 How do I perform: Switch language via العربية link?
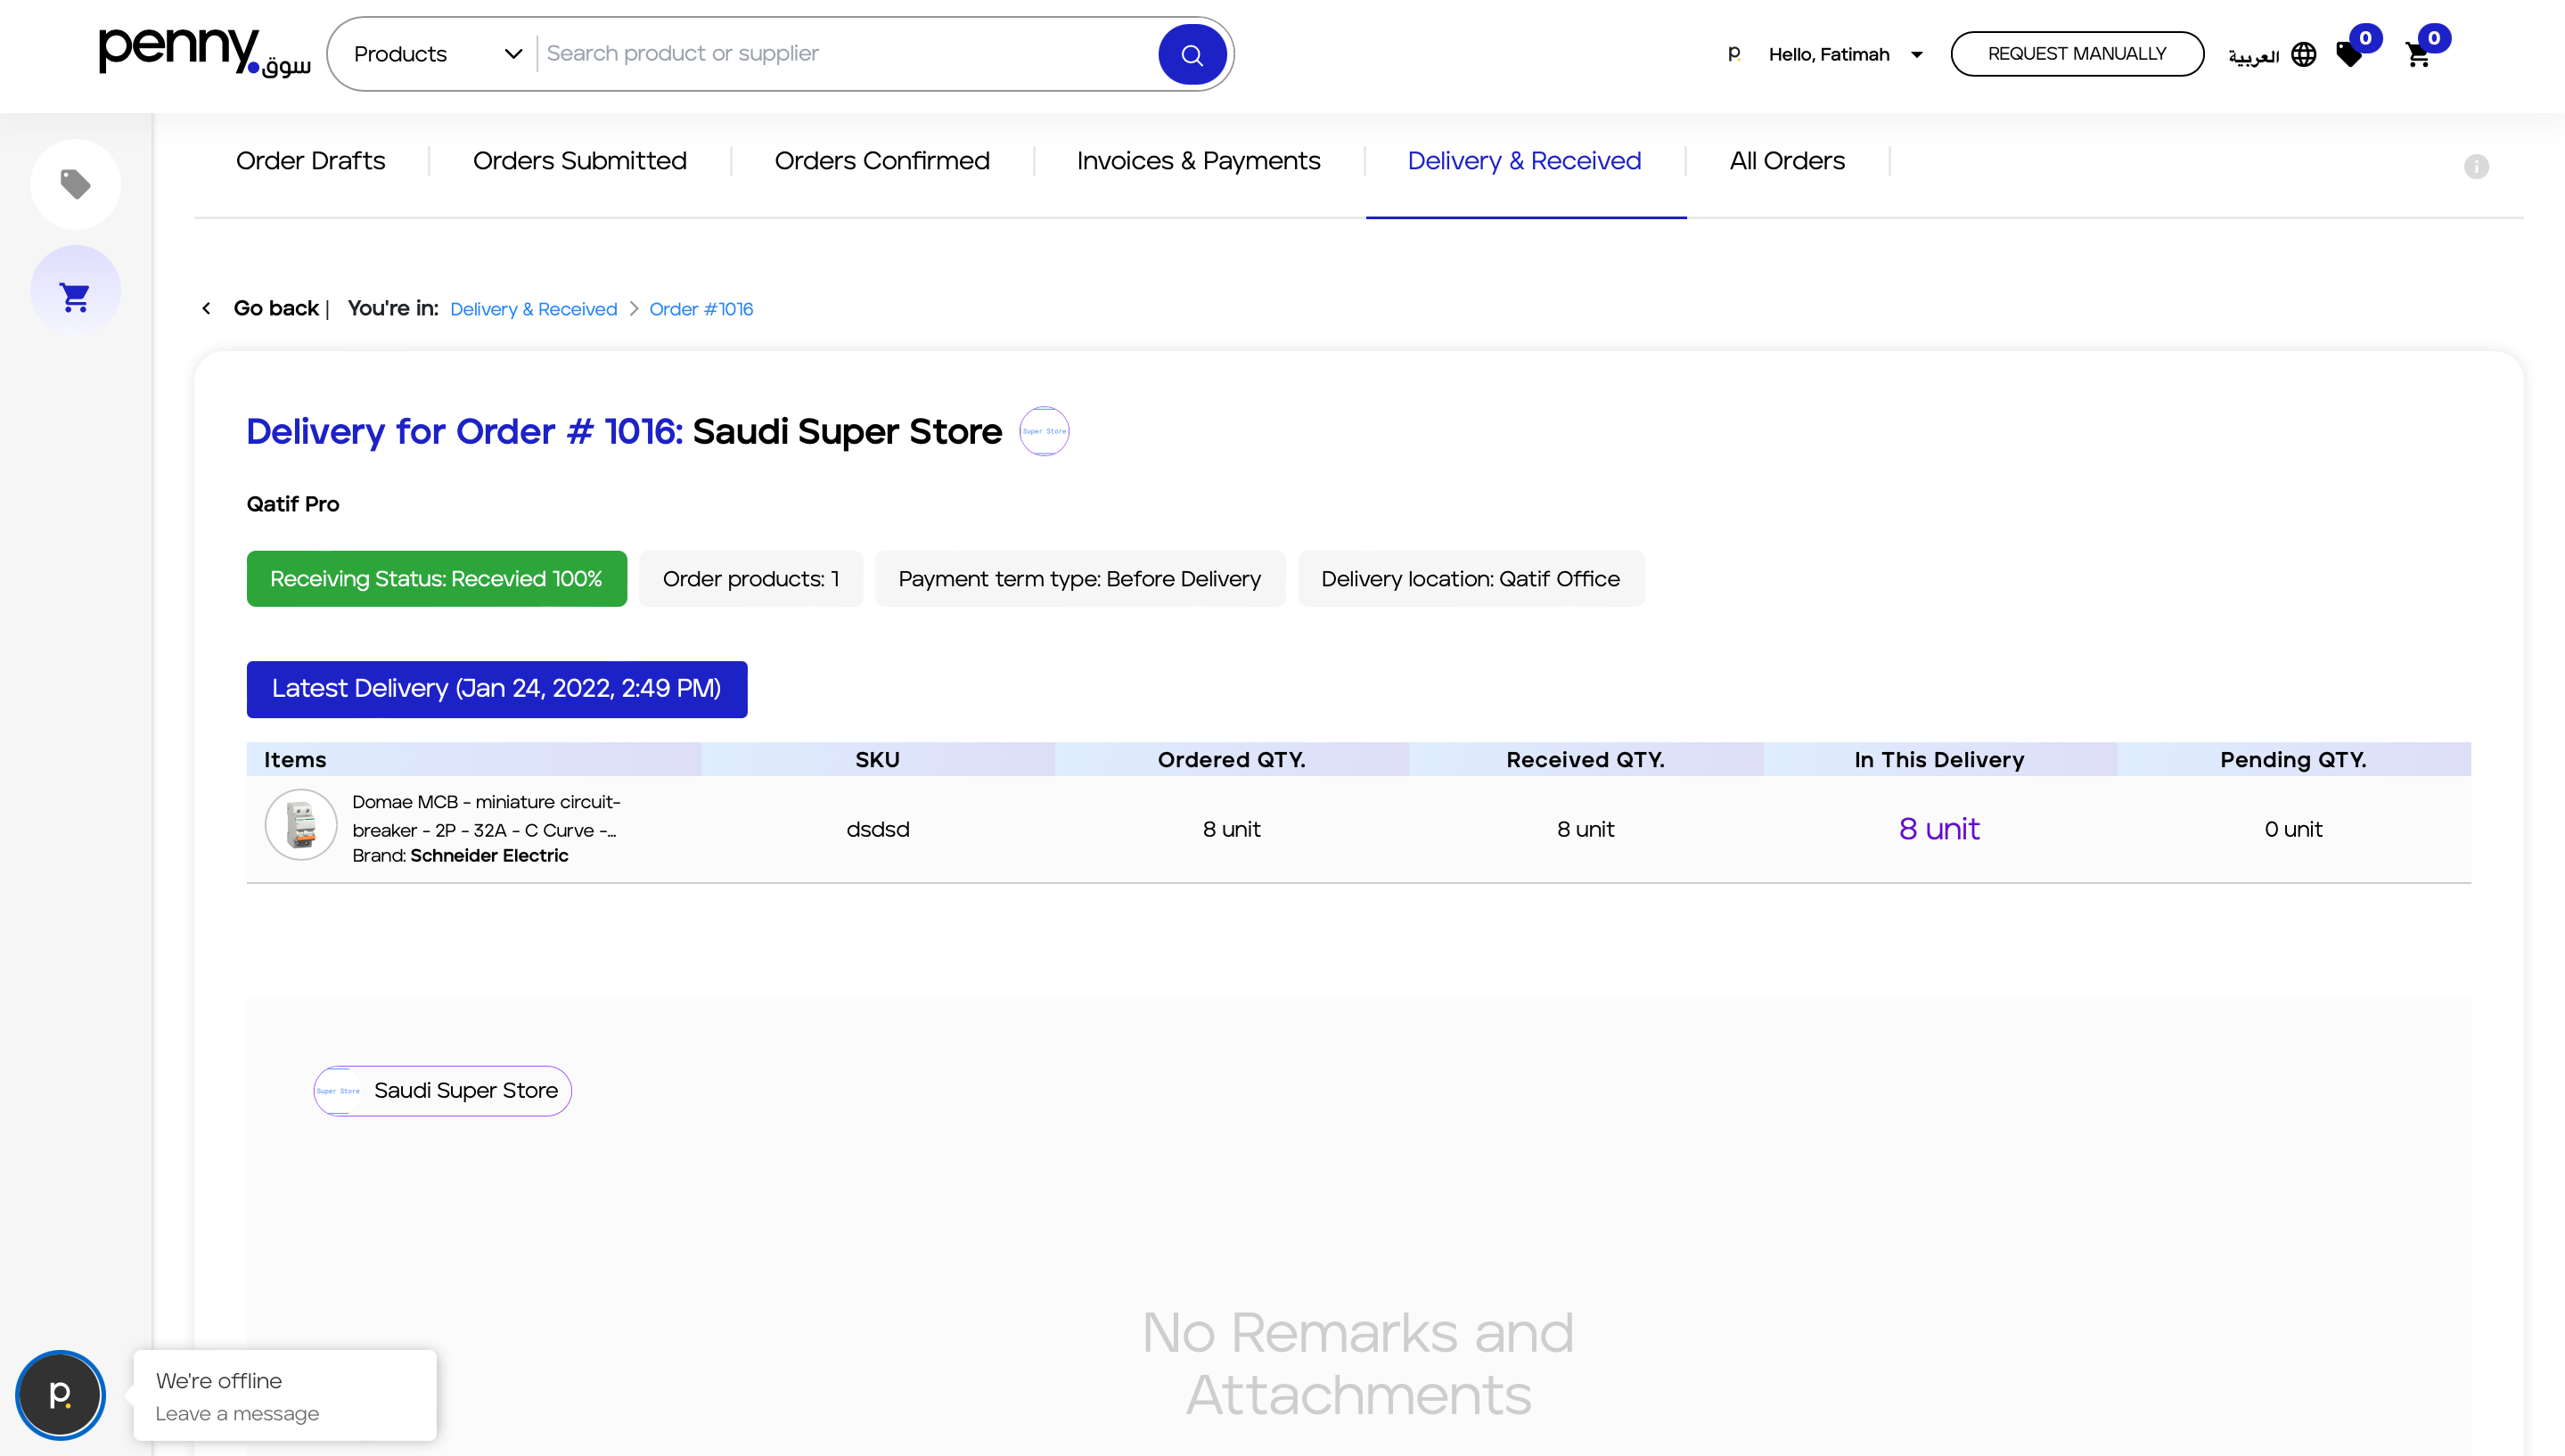pyautogui.click(x=2253, y=56)
